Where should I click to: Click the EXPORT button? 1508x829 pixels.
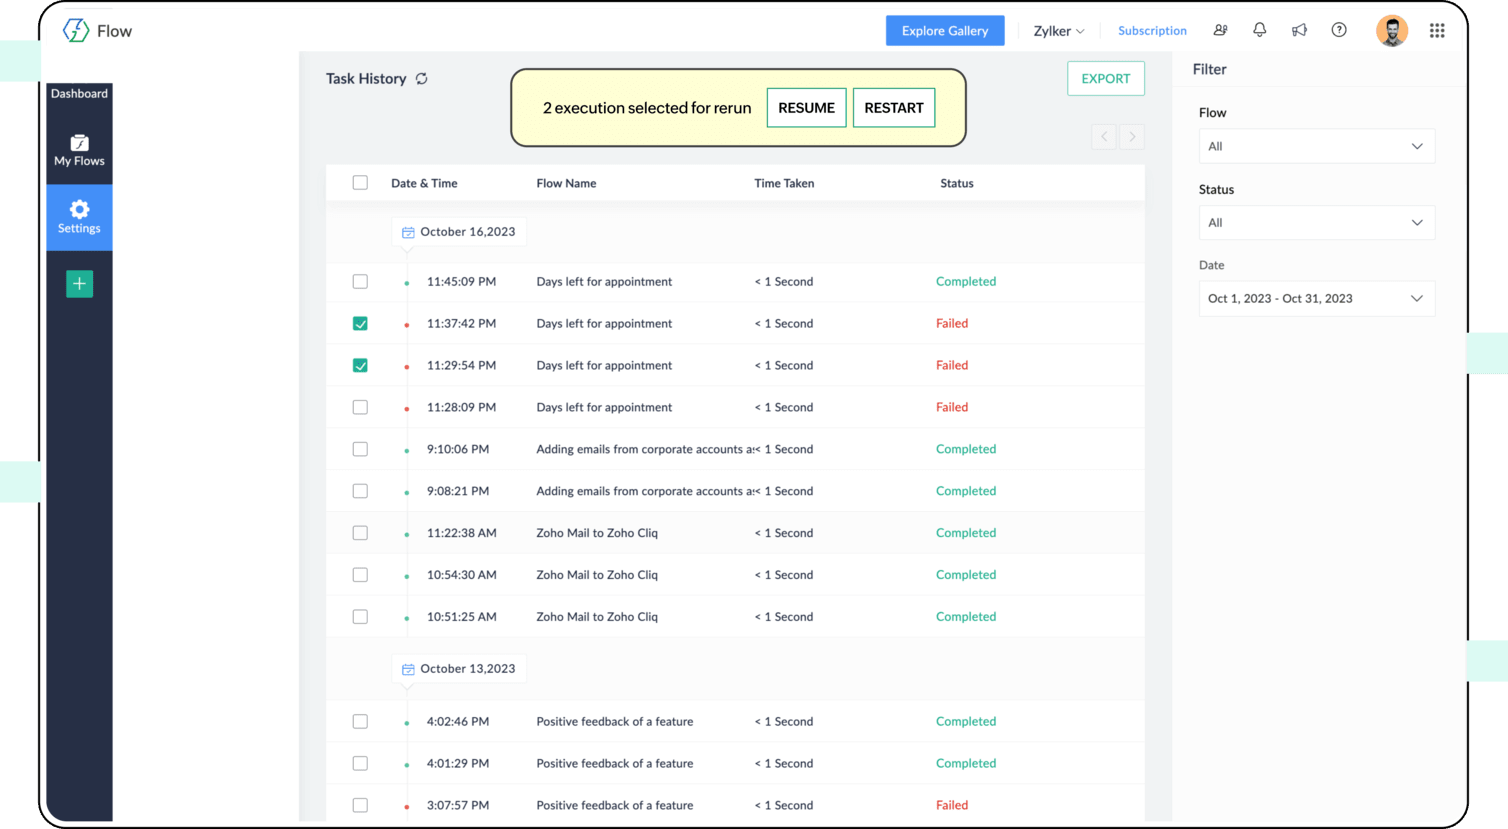tap(1105, 79)
